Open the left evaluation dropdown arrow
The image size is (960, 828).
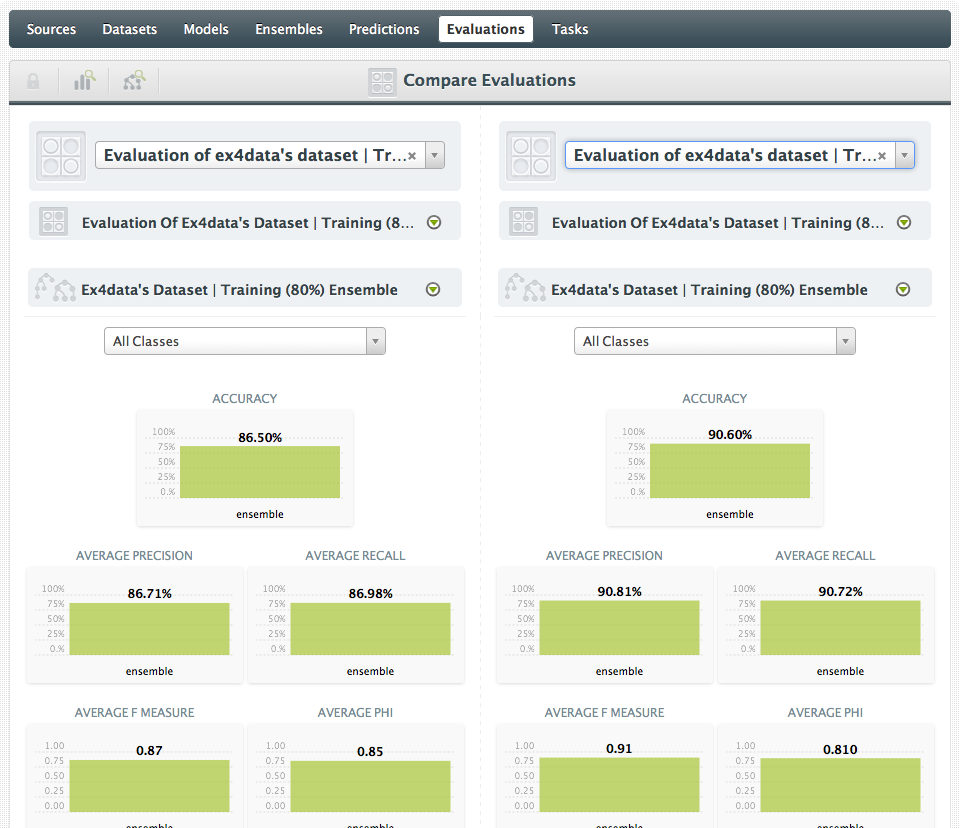point(434,156)
